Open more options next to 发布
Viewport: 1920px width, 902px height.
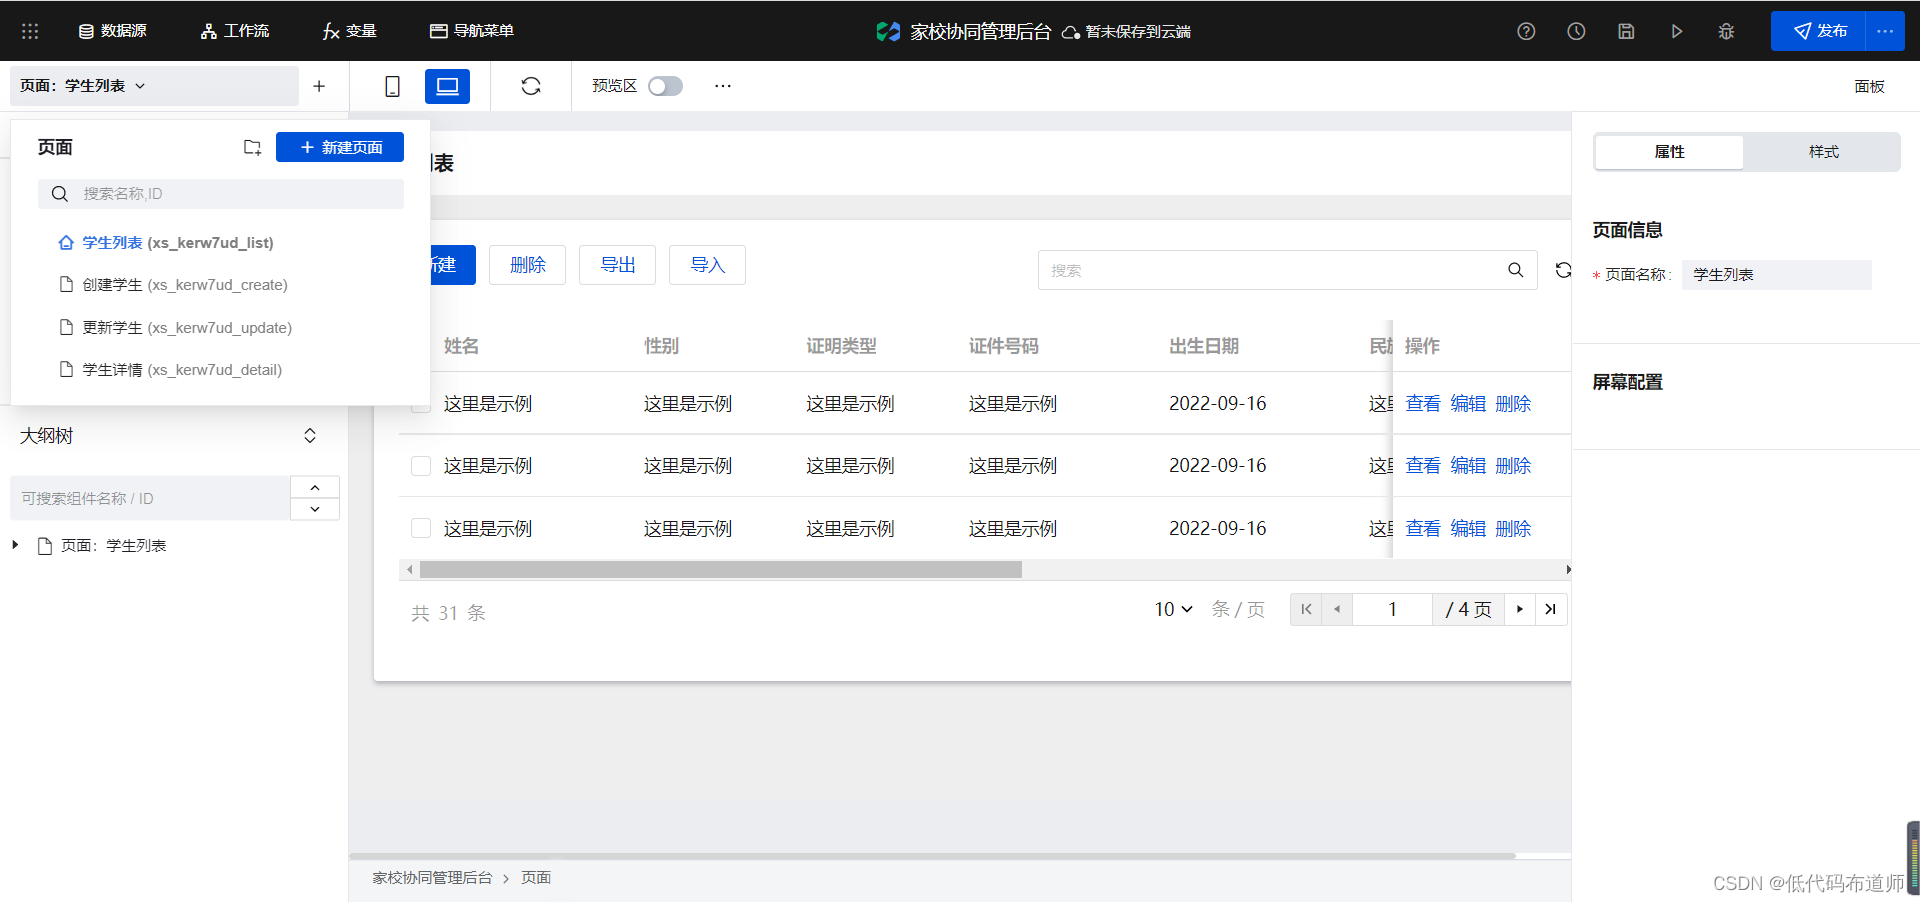(x=1885, y=31)
